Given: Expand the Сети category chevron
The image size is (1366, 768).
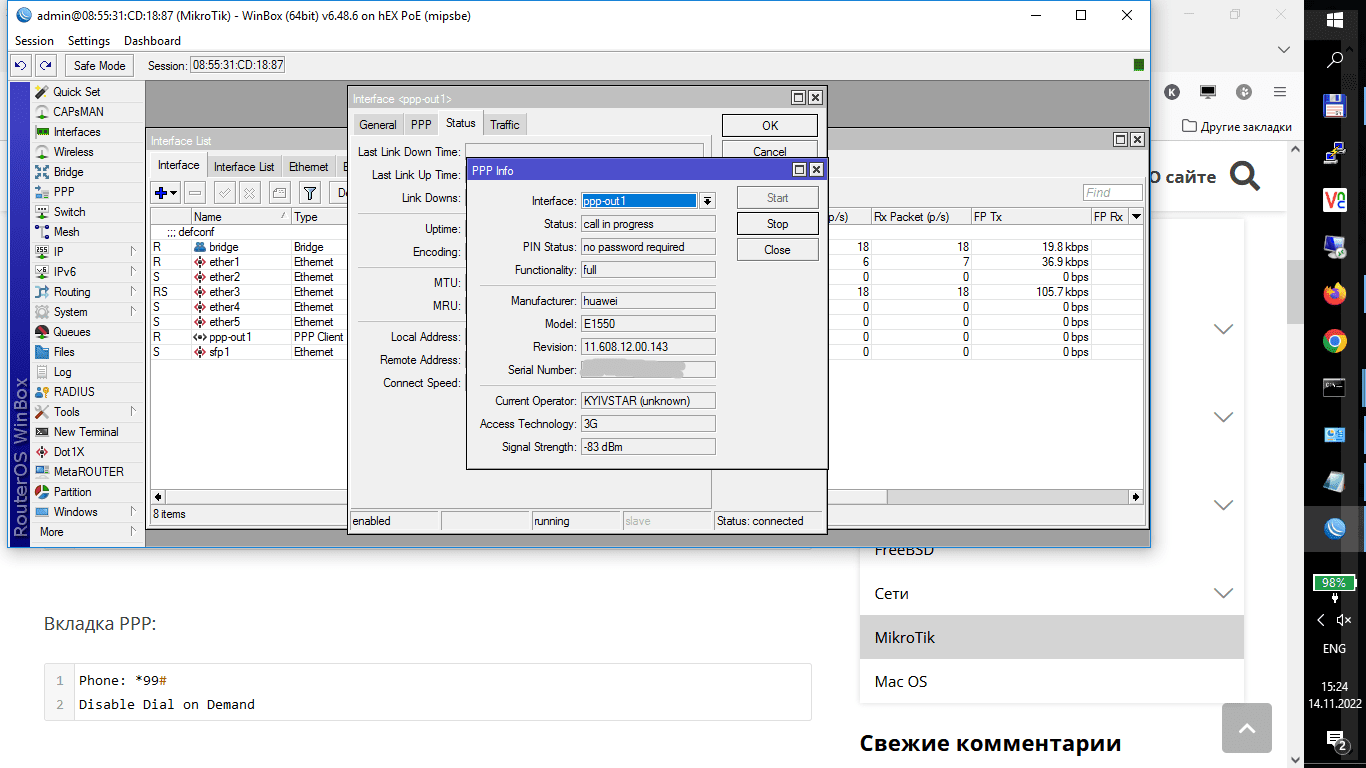Looking at the screenshot, I should 1223,593.
